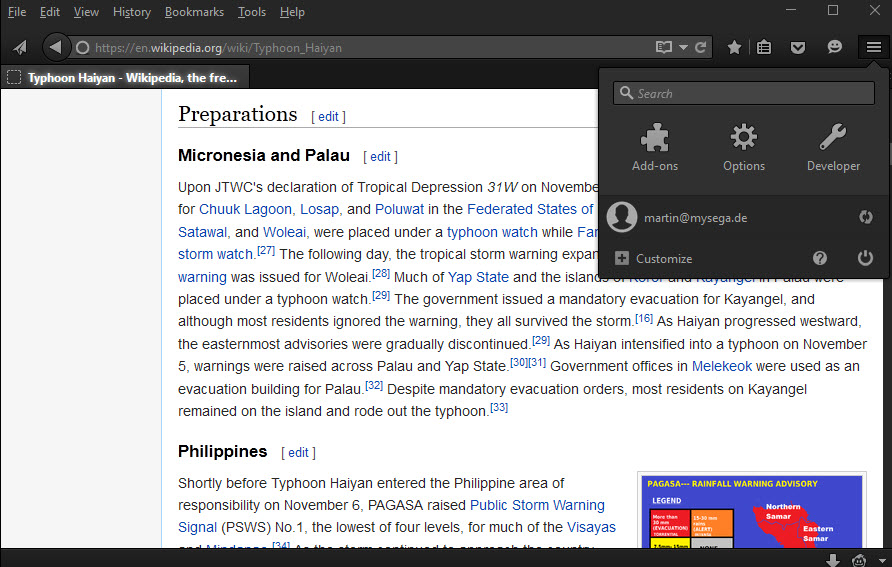
Task: Open the Hello chat smiley icon
Action: (835, 47)
